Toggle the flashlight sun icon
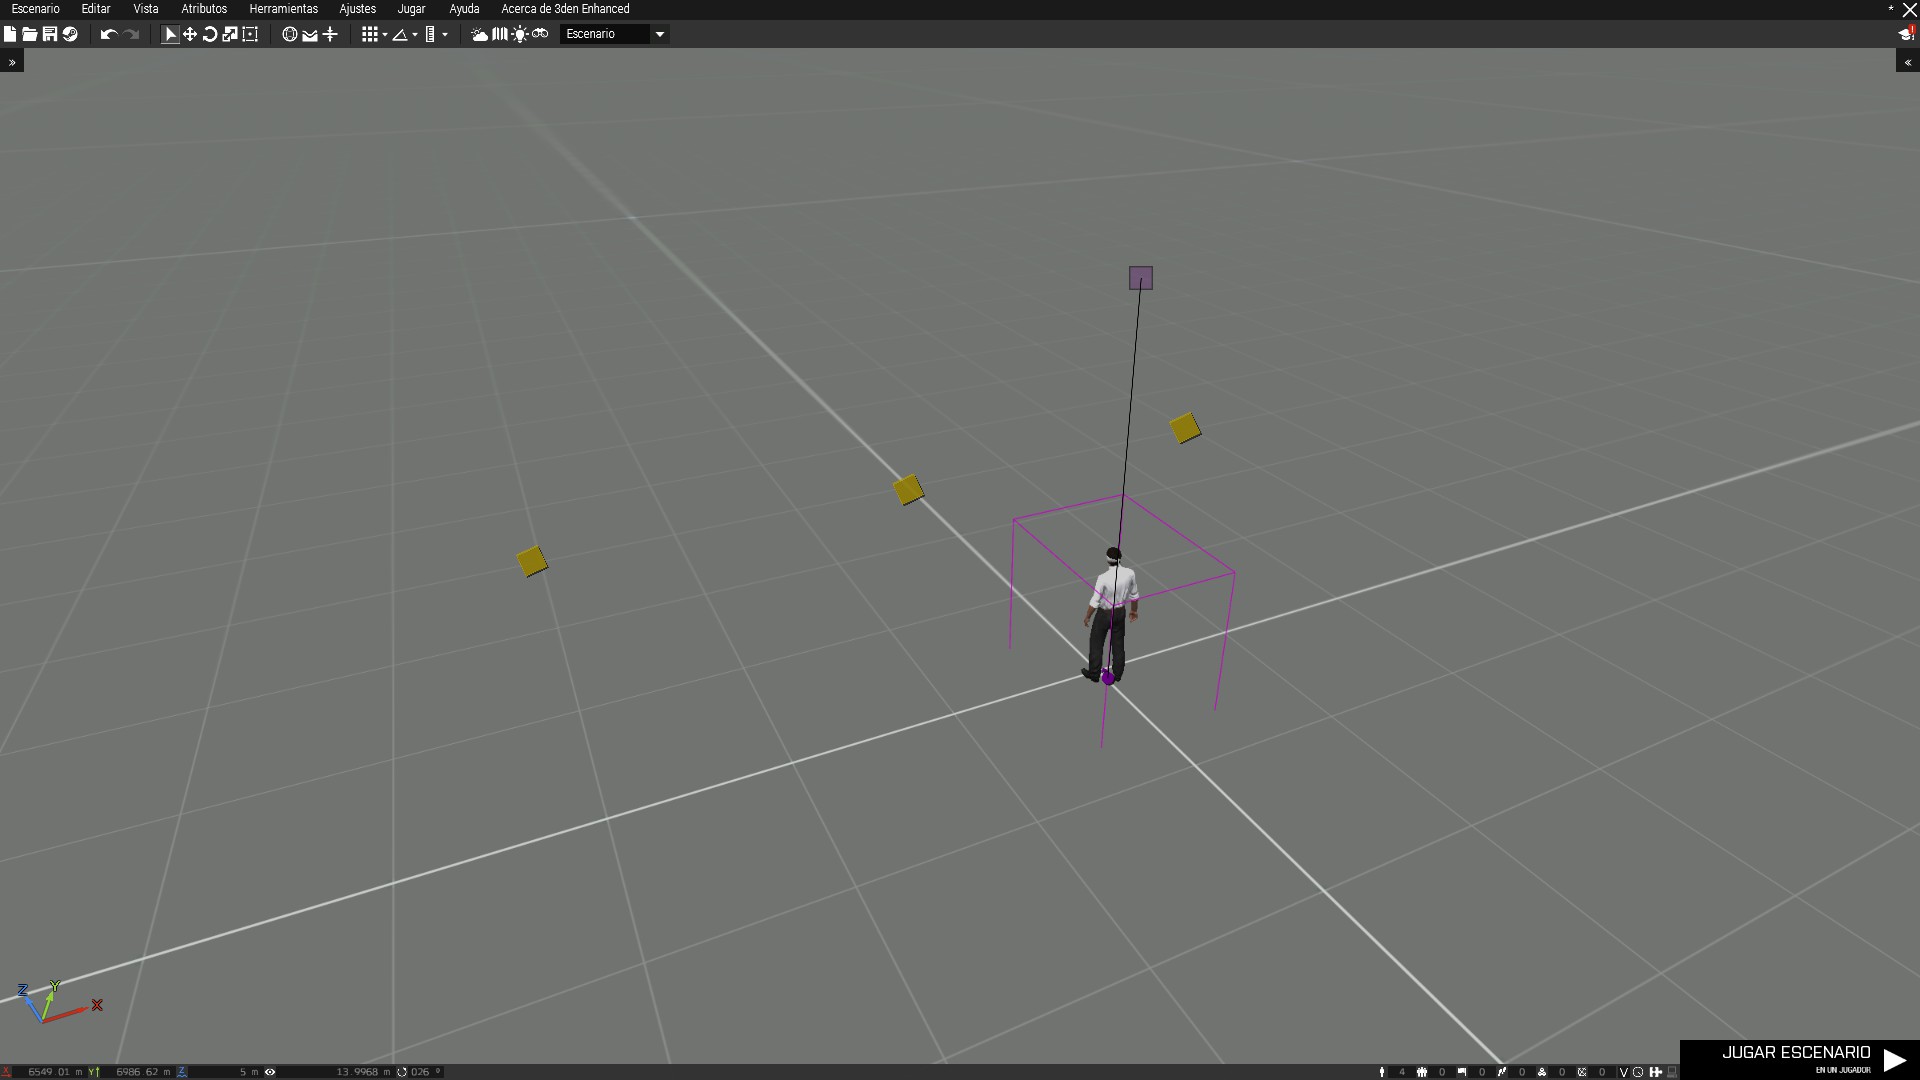The height and width of the screenshot is (1080, 1920). pos(520,34)
